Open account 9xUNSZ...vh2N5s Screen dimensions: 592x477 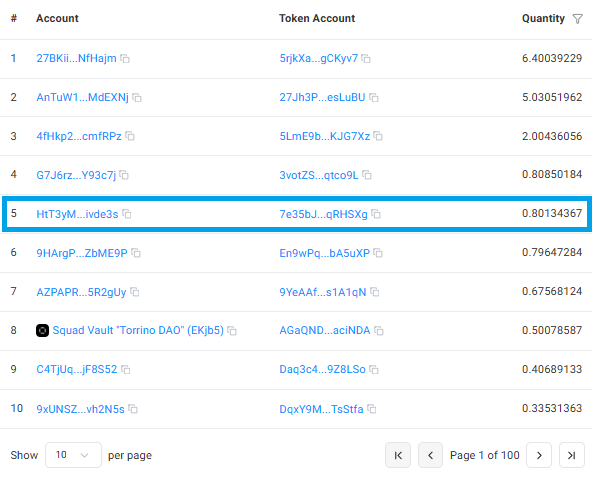click(80, 409)
